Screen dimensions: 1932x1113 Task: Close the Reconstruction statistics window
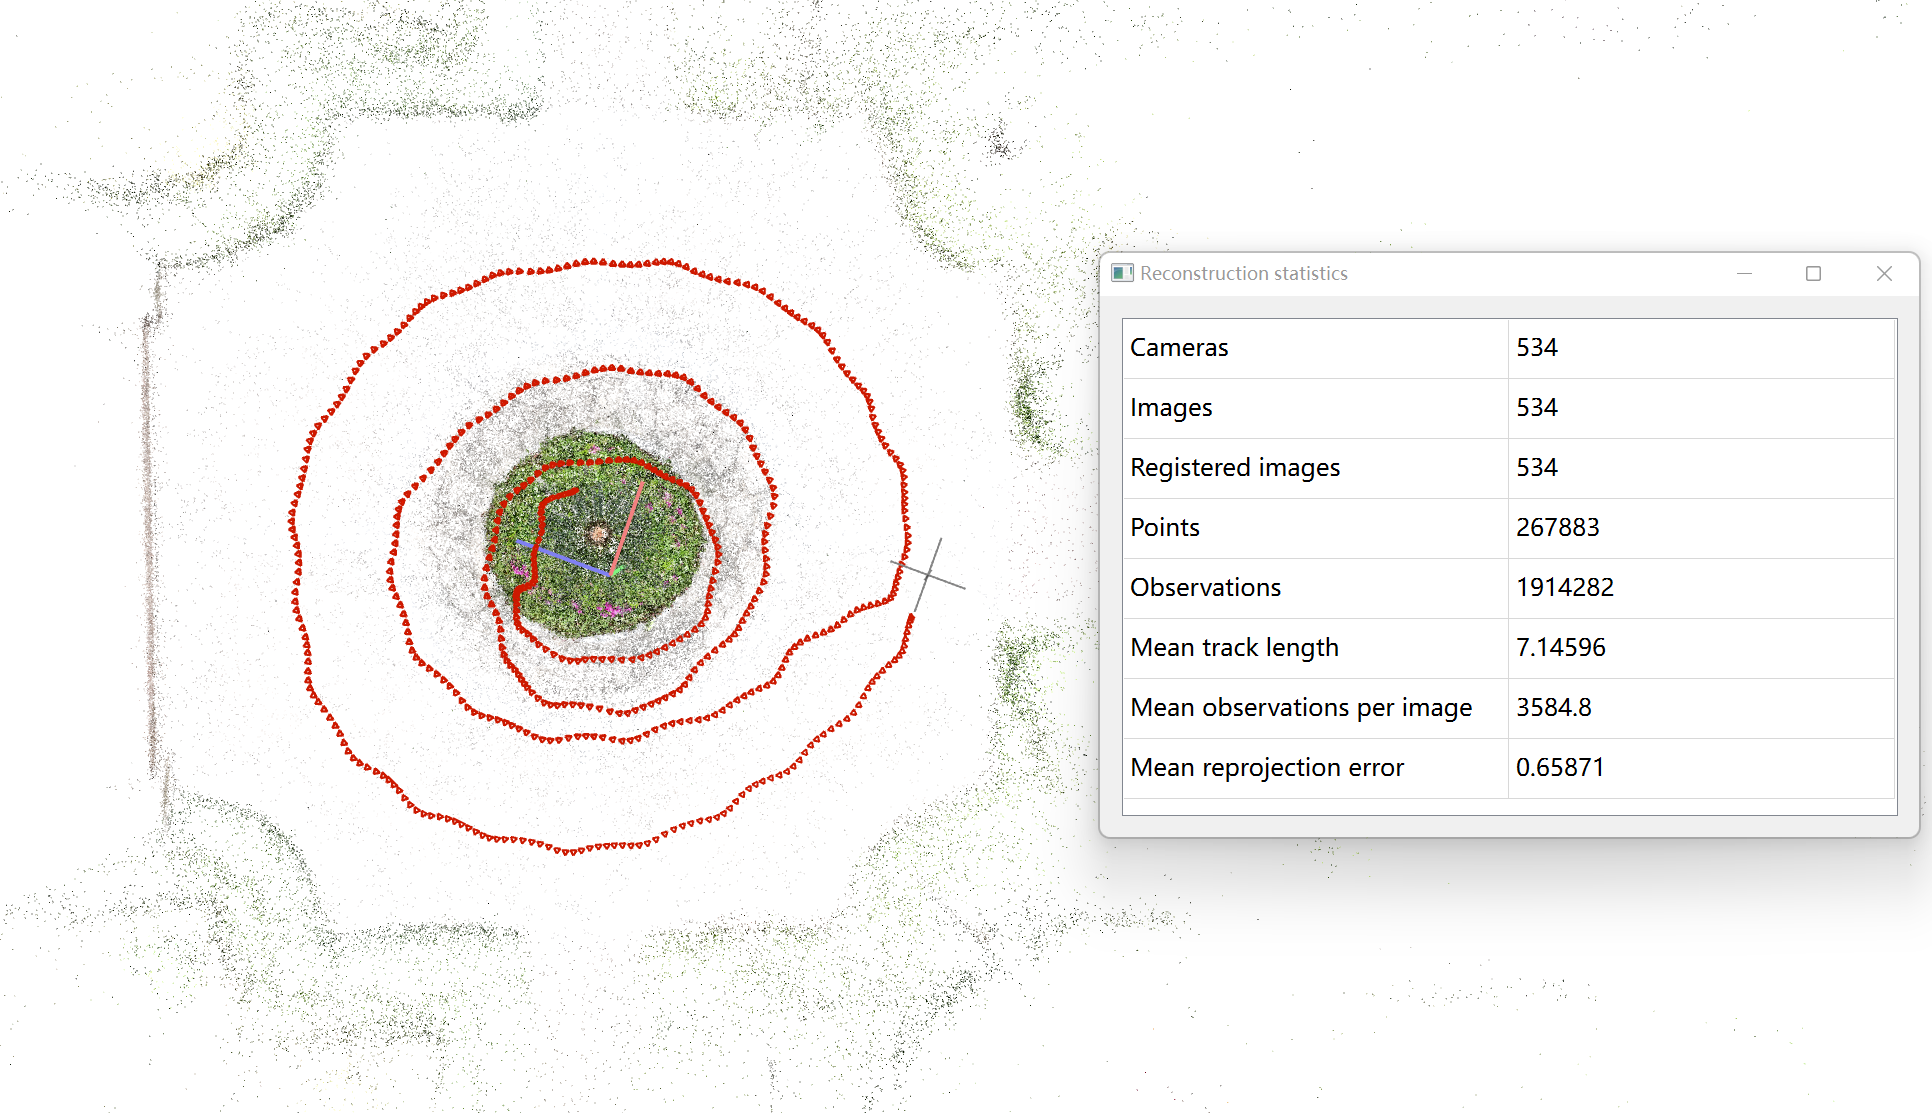1884,273
